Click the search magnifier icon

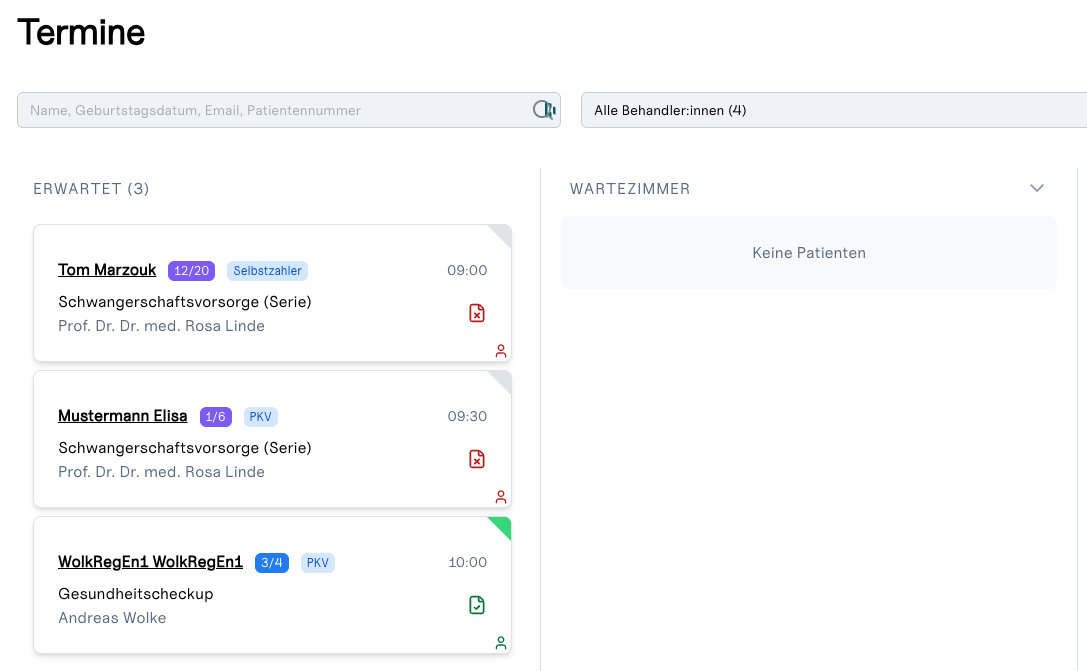tap(544, 110)
